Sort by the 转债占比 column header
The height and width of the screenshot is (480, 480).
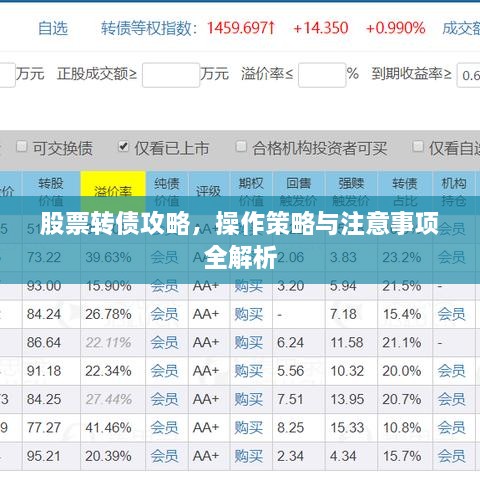(405, 192)
